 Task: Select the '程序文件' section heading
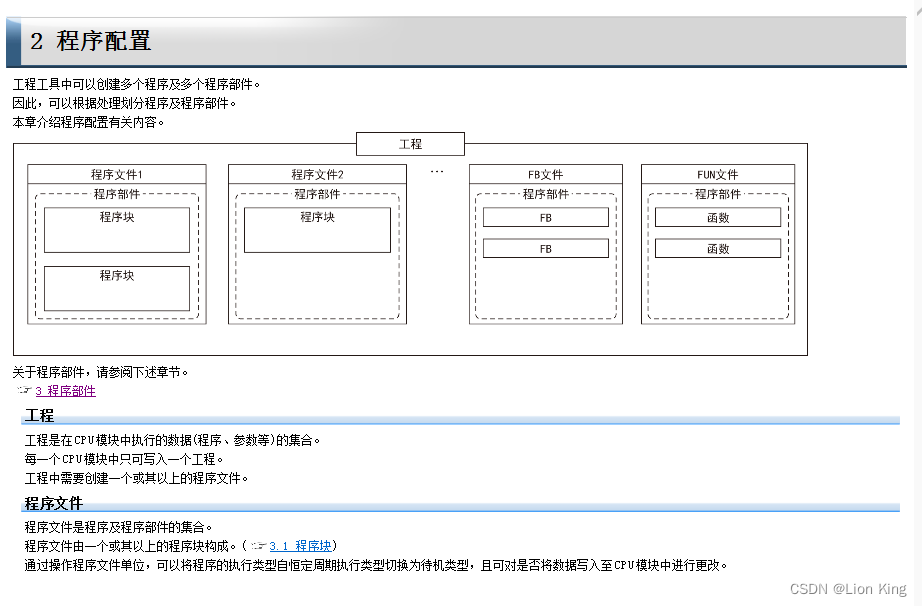pos(54,503)
